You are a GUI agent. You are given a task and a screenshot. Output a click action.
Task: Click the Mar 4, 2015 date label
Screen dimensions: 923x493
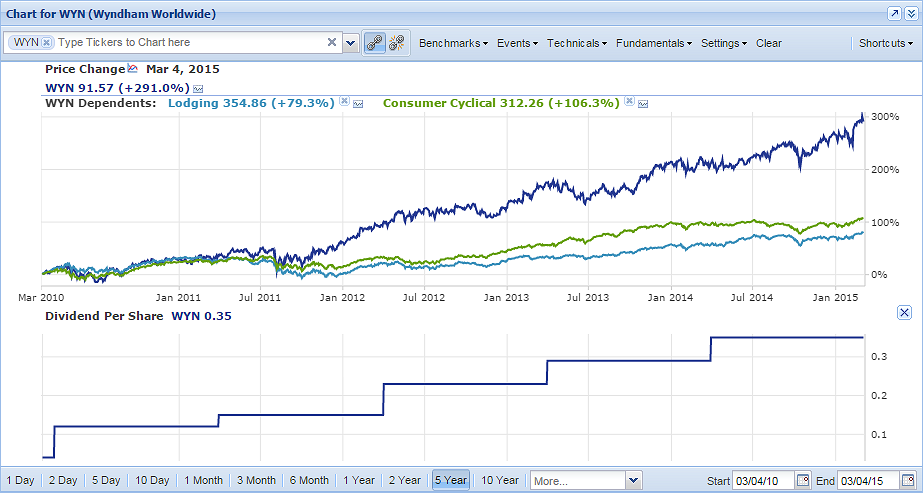click(182, 69)
